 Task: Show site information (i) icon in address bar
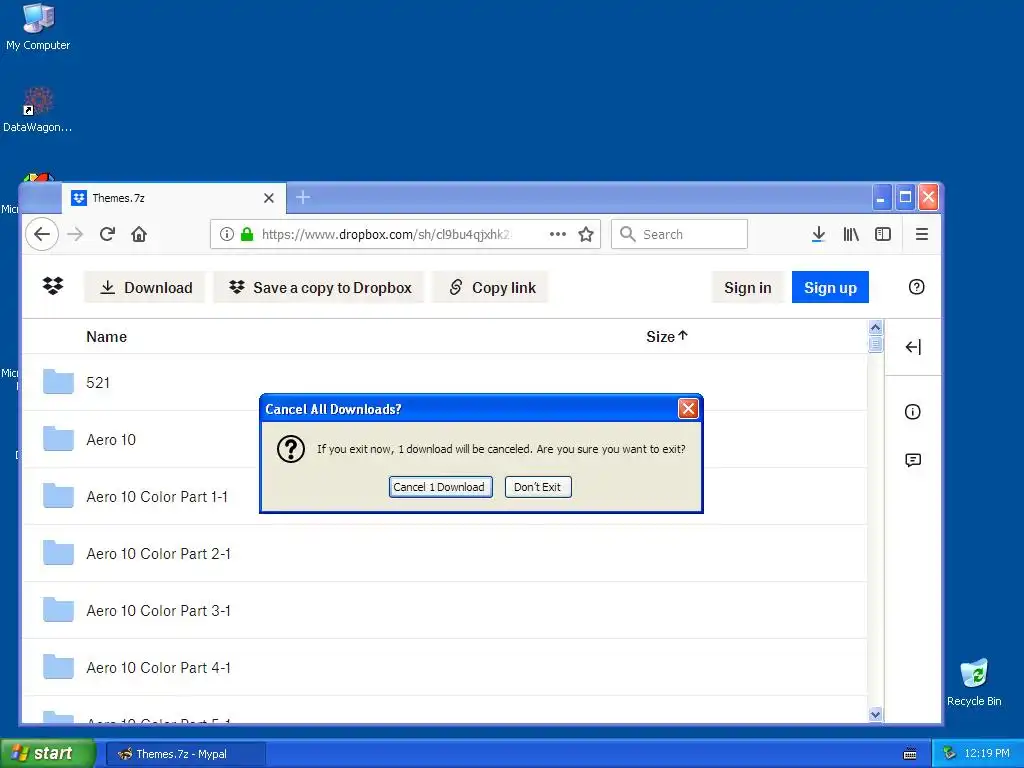coord(226,234)
